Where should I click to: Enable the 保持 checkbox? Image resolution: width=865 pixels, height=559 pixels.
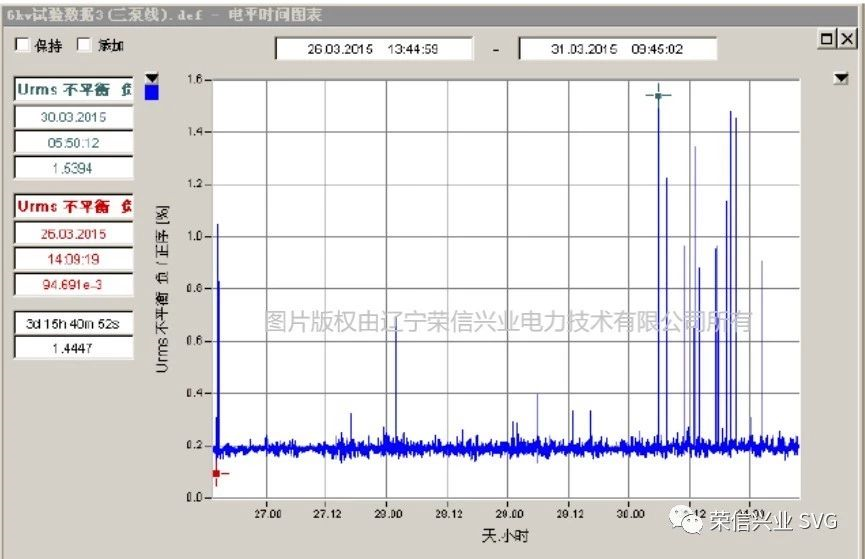point(22,46)
